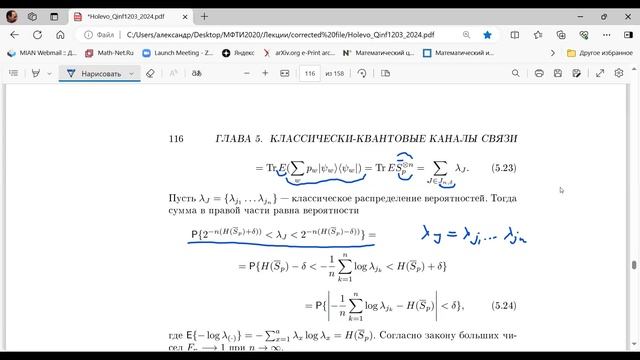This screenshot has width=640, height=360.
Task: Open a new browser tab
Action: click(204, 17)
